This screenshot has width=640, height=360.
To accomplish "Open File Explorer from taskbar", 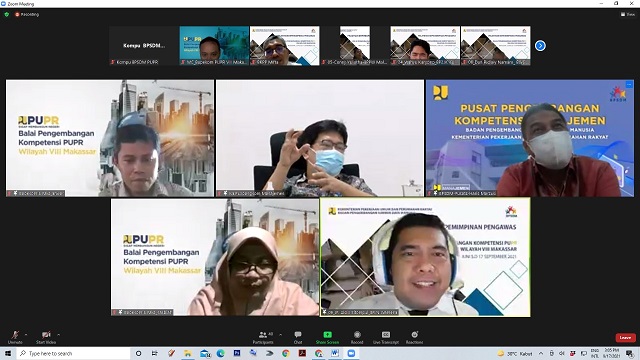I will click(x=187, y=353).
